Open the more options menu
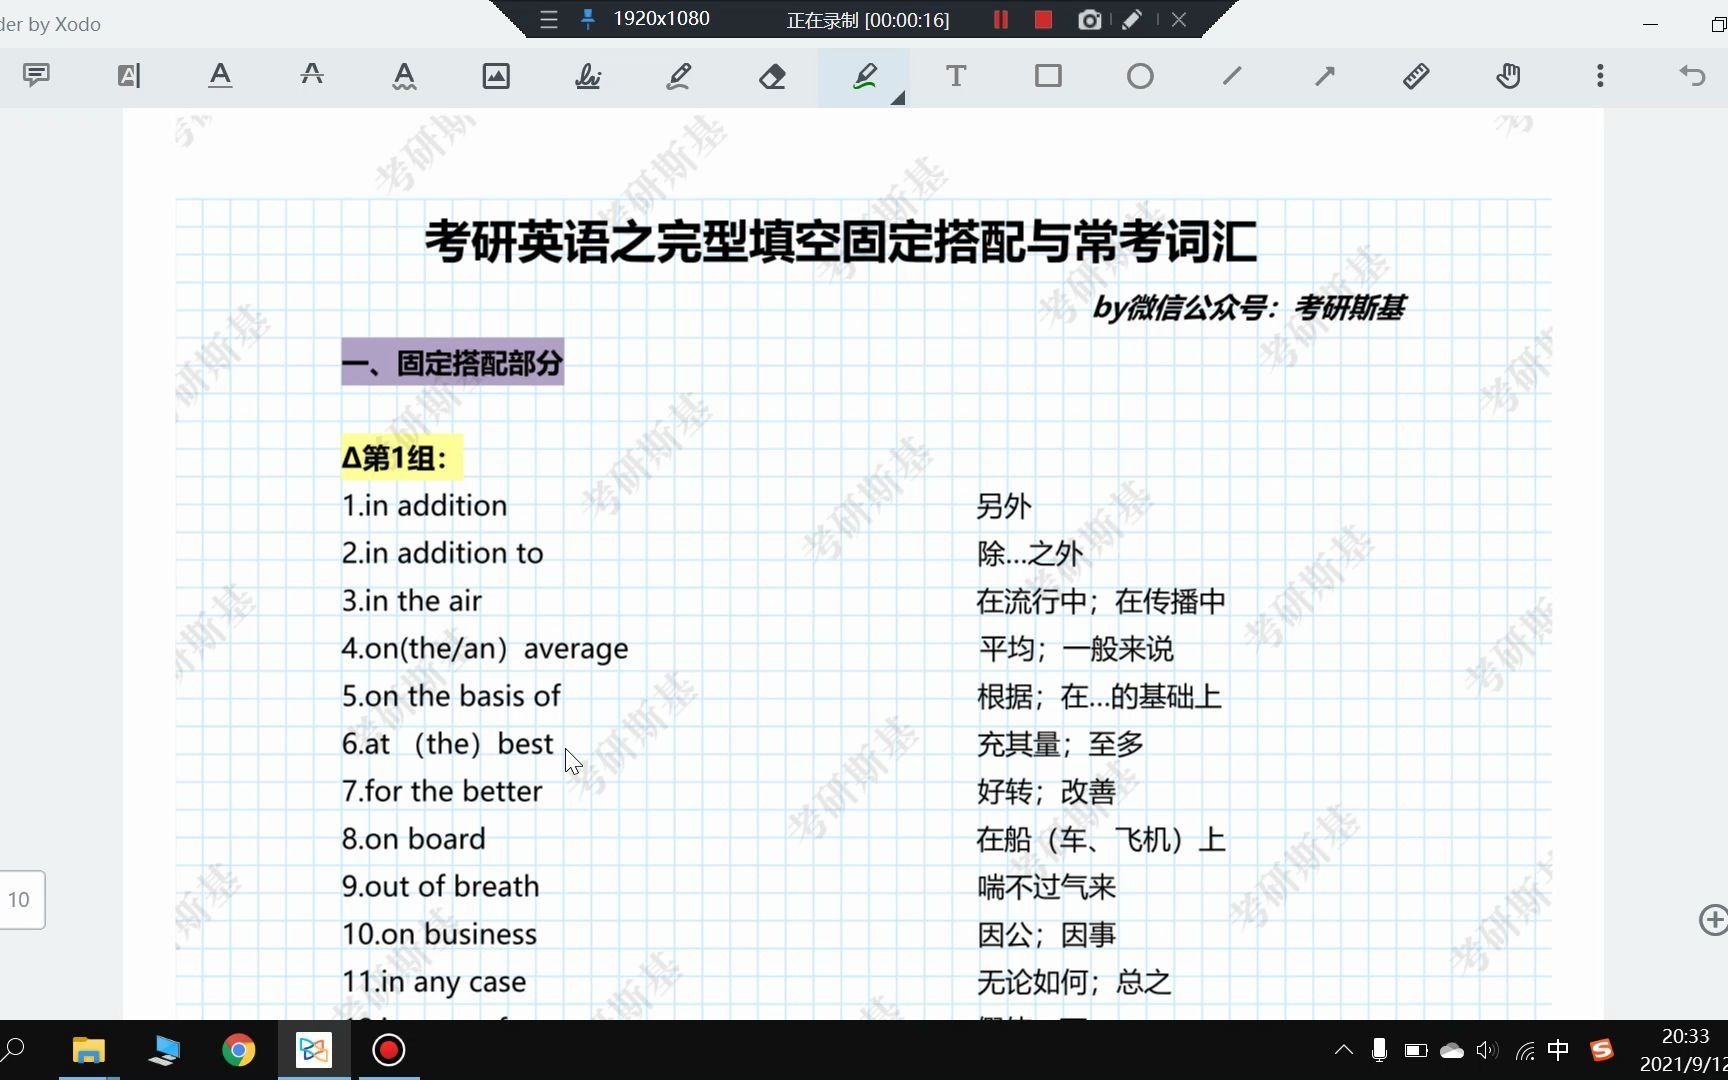 tap(1600, 76)
